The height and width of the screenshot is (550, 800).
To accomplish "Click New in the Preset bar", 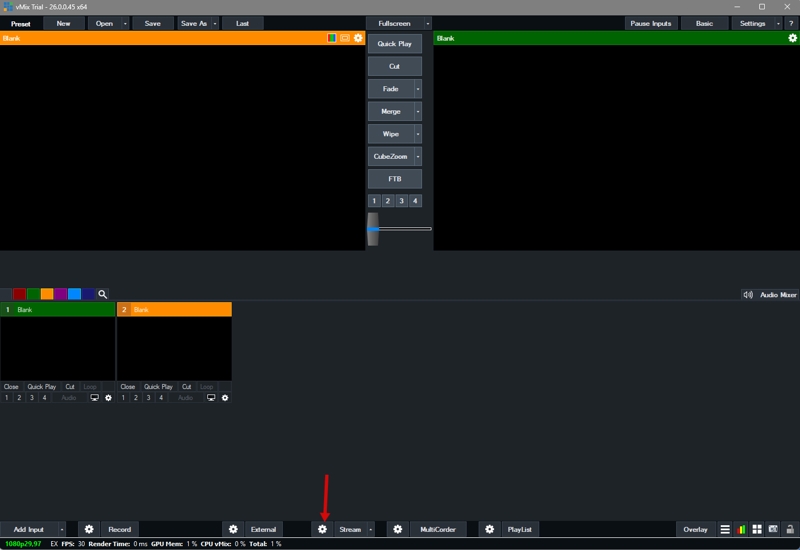I will [63, 23].
